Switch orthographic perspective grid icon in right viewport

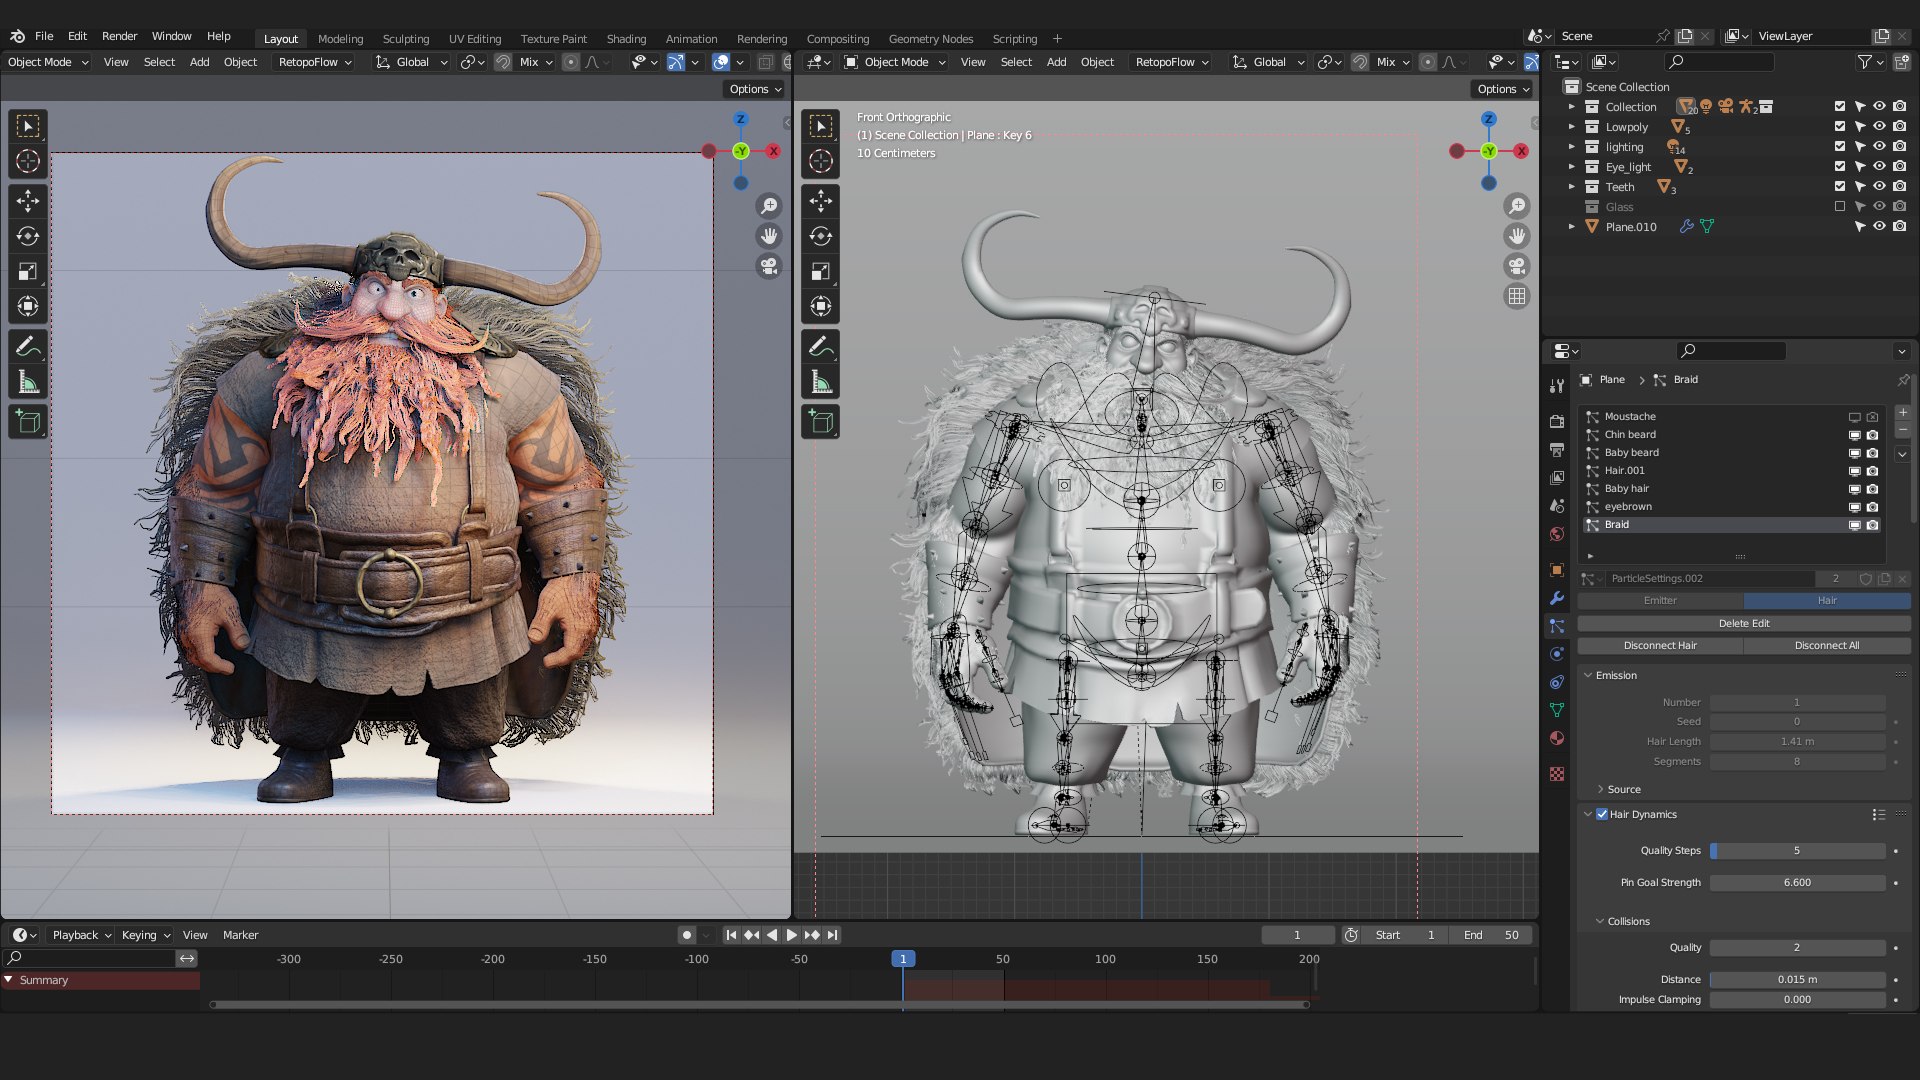[x=1517, y=296]
